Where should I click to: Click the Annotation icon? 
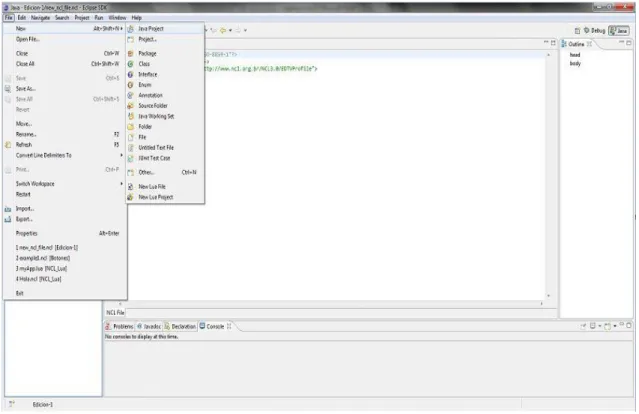click(x=131, y=95)
